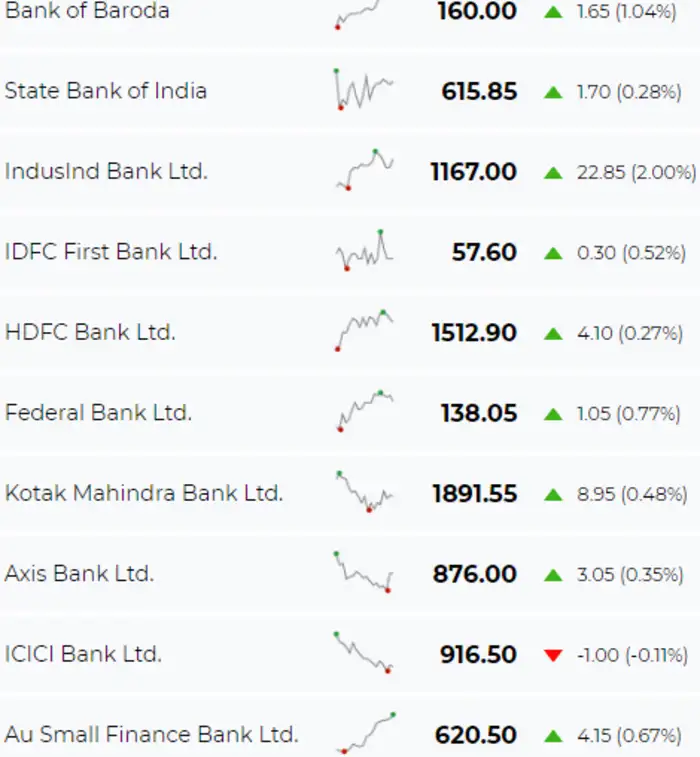Screen dimensions: 700x757
Task: Open State Bank of India stock link
Action: (x=106, y=91)
